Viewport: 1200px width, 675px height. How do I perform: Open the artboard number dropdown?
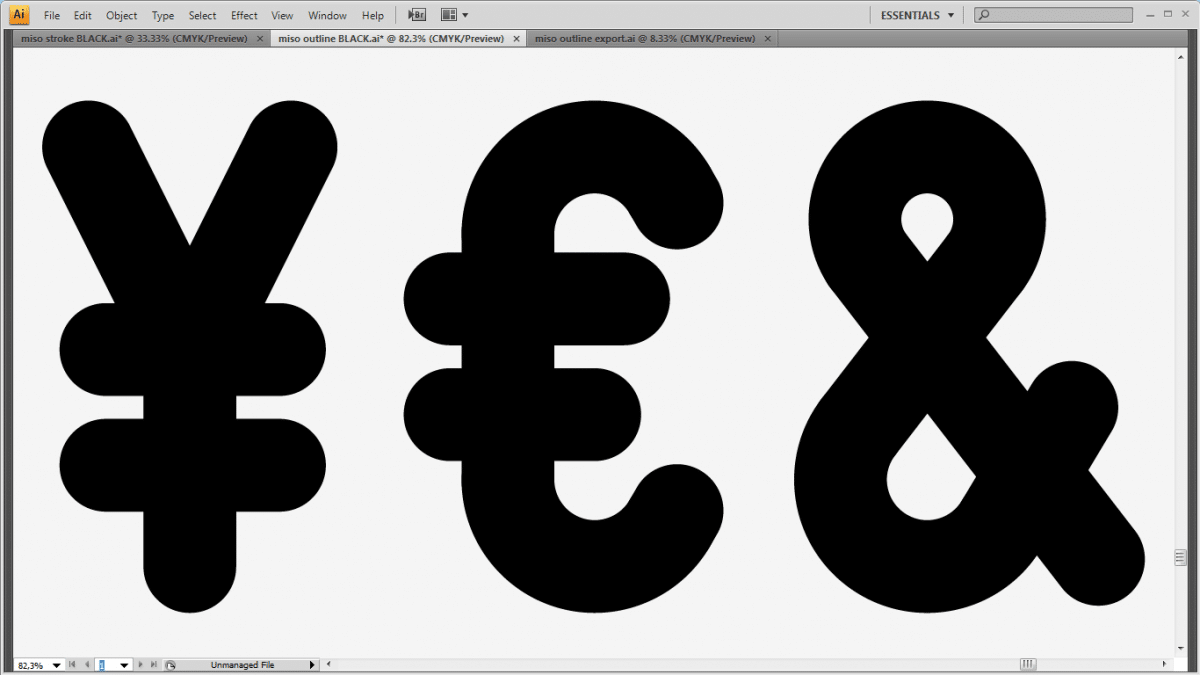tap(124, 665)
